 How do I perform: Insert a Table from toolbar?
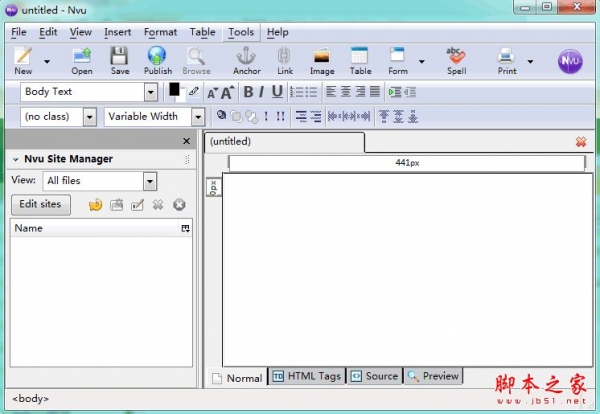pos(360,60)
